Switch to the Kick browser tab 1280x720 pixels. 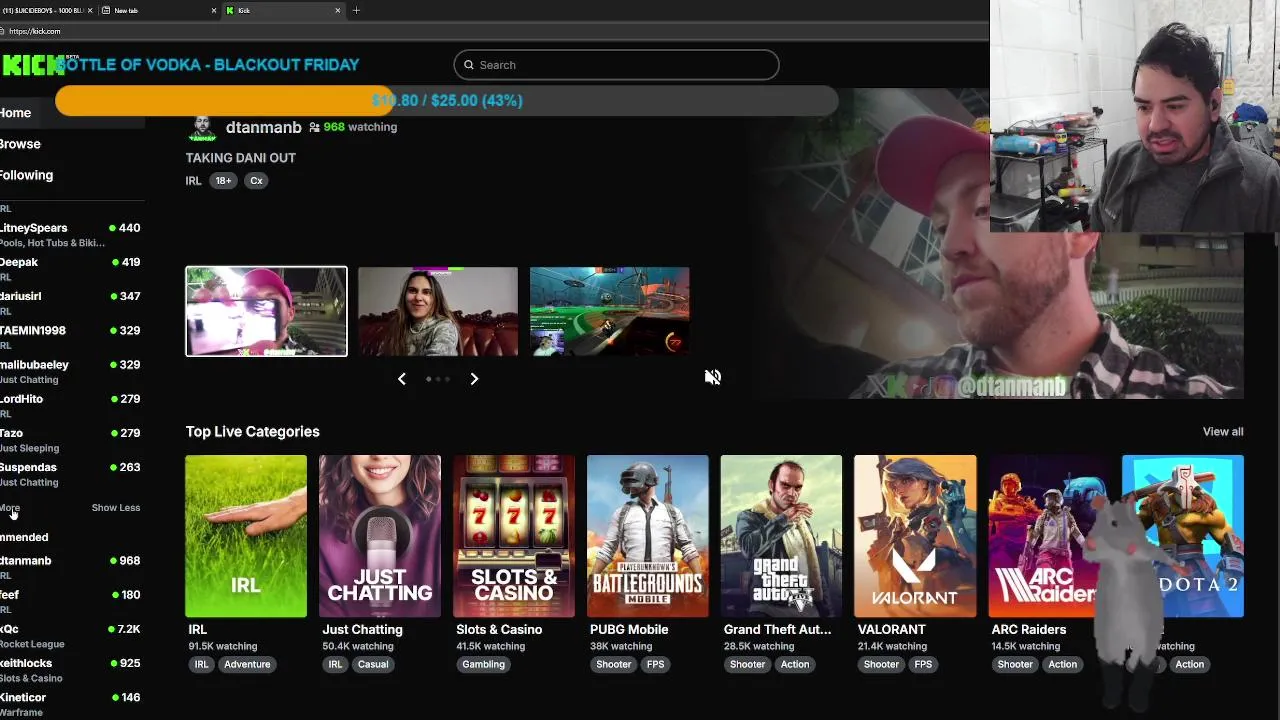click(283, 10)
